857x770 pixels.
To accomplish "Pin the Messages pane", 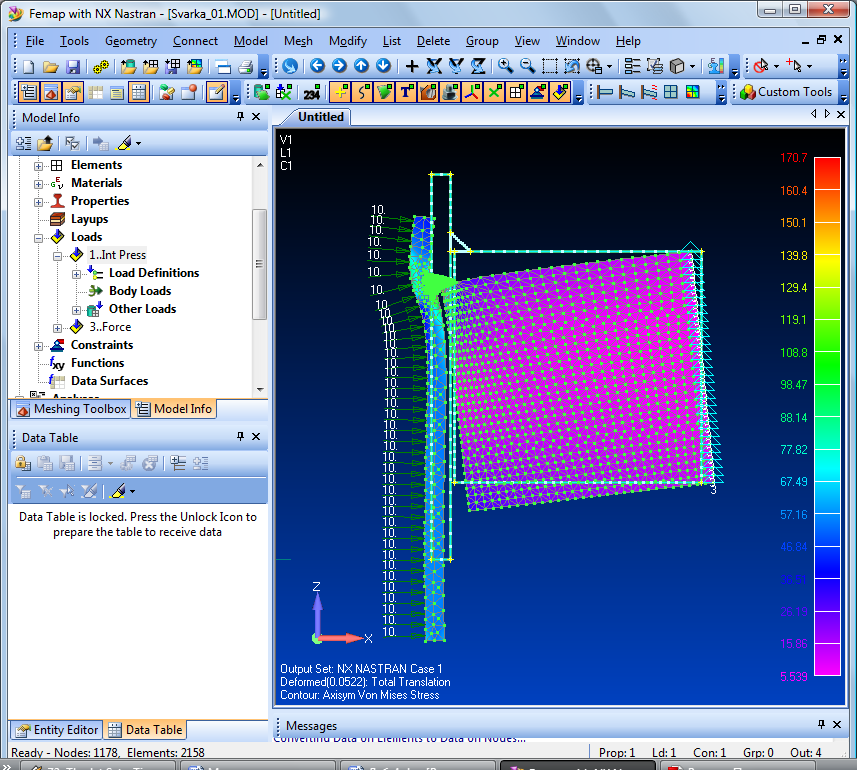I will (x=821, y=724).
